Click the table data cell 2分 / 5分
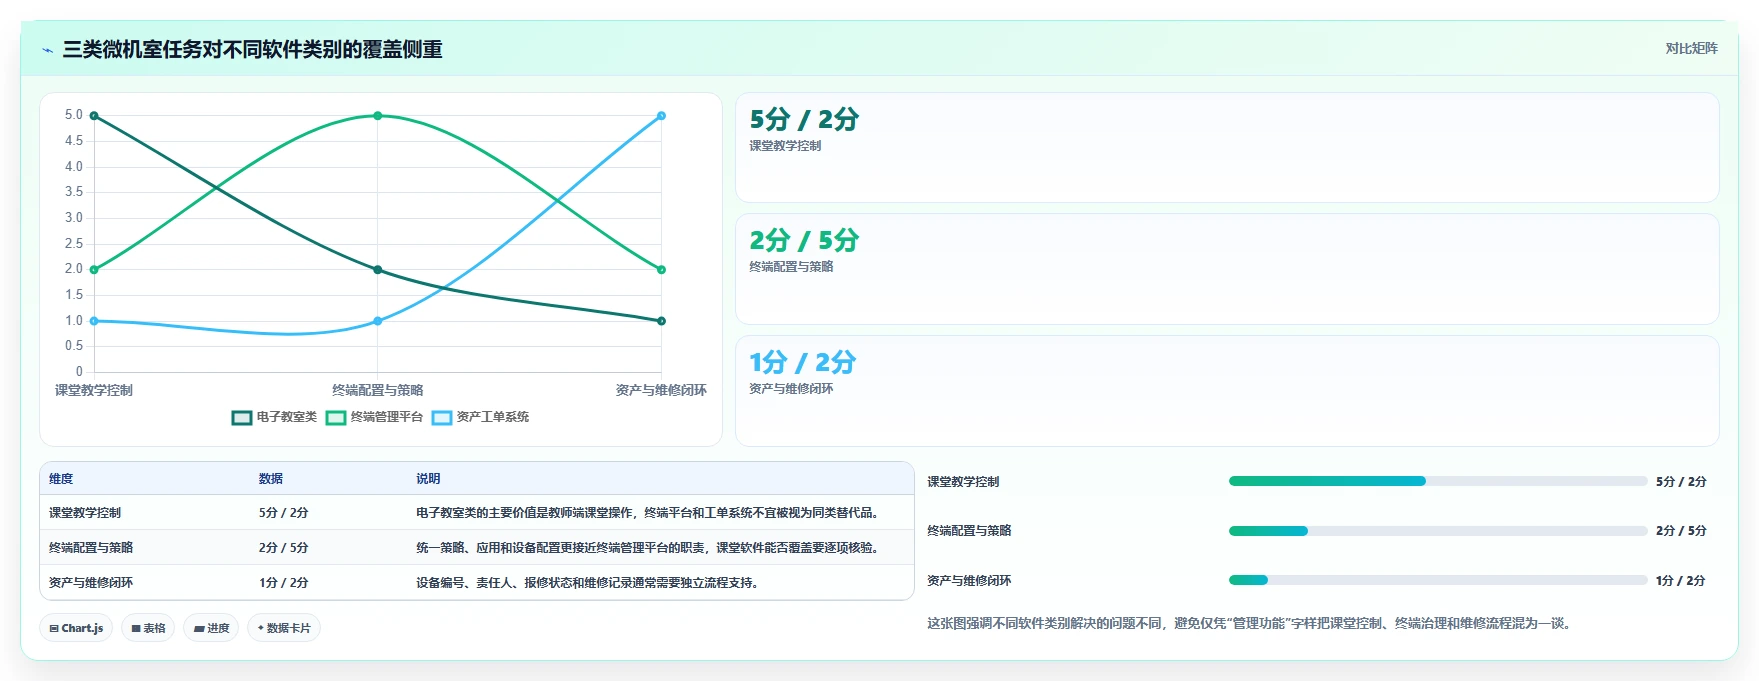Screen dimensions: 1759x681 point(283,548)
